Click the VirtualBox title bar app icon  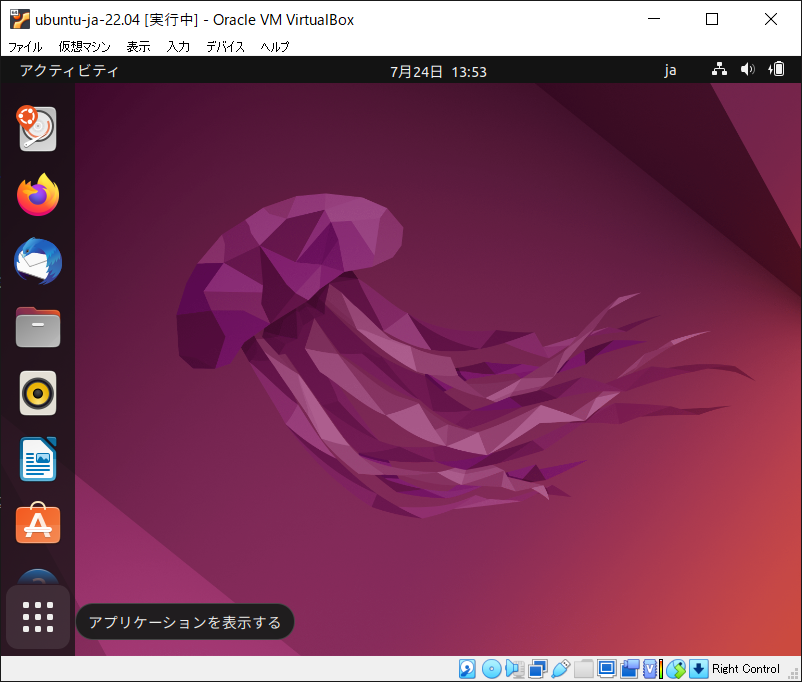click(19, 19)
